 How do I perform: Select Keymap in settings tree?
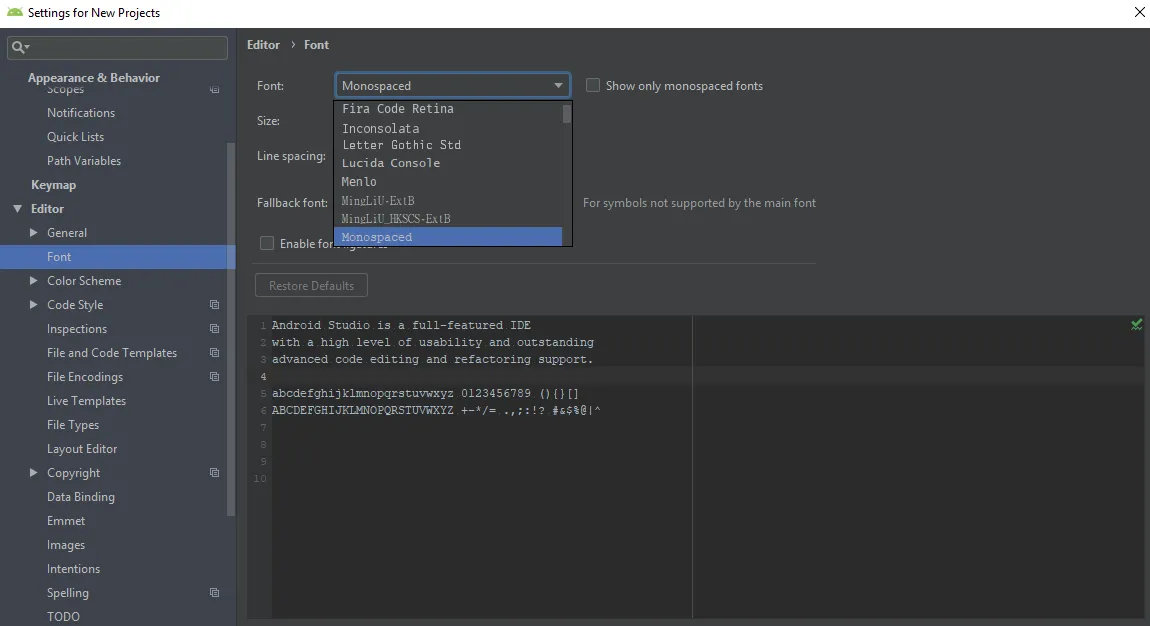pyautogui.click(x=54, y=185)
